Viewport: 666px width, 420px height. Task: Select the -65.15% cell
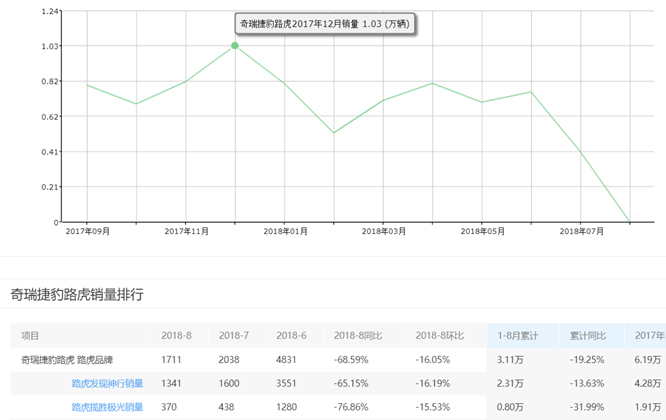351,383
